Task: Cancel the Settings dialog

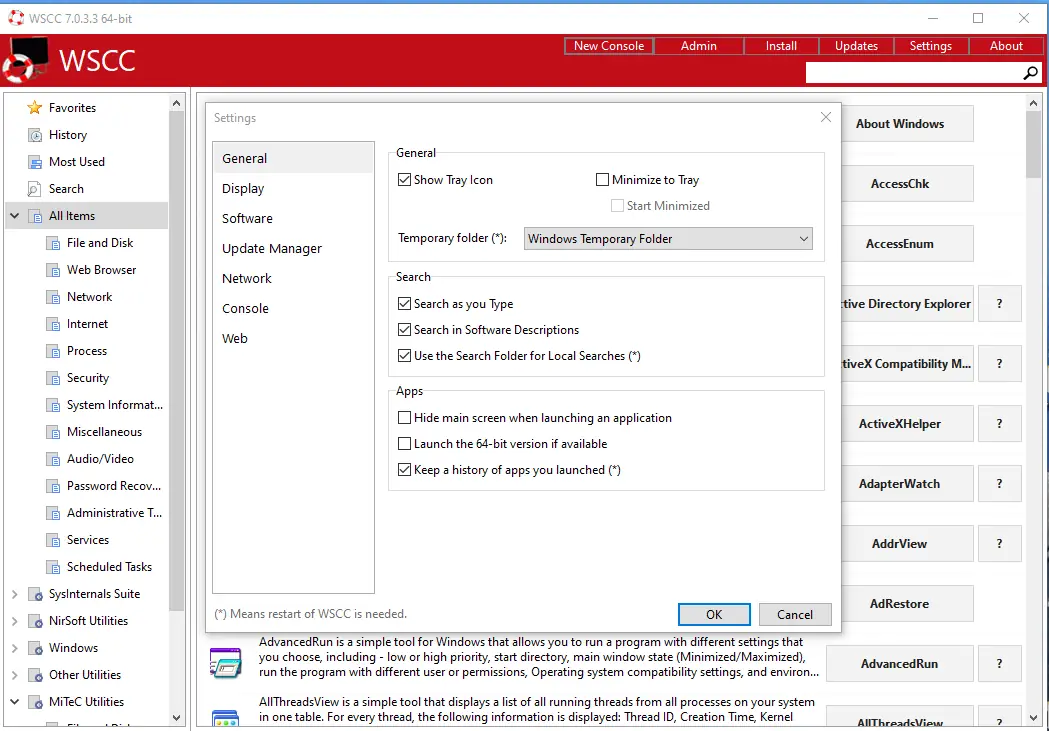Action: [x=795, y=615]
